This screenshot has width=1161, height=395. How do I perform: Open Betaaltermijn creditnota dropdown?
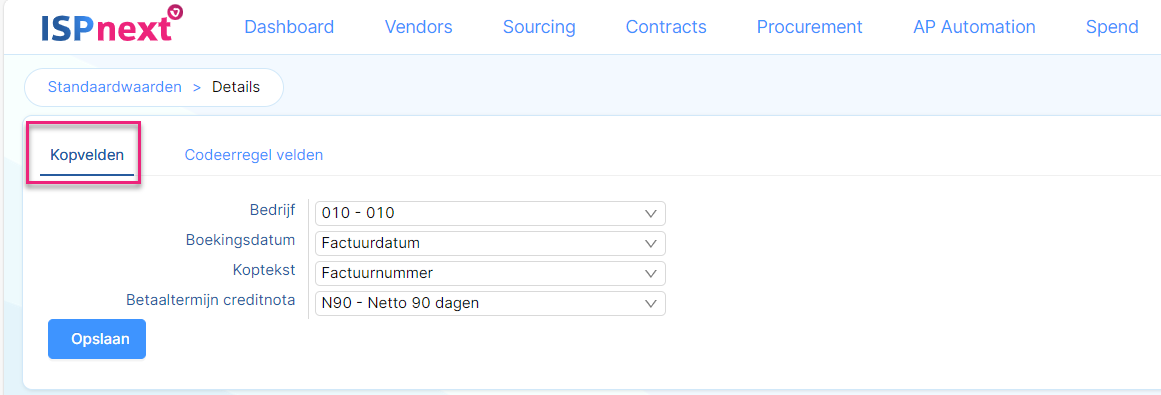point(490,303)
